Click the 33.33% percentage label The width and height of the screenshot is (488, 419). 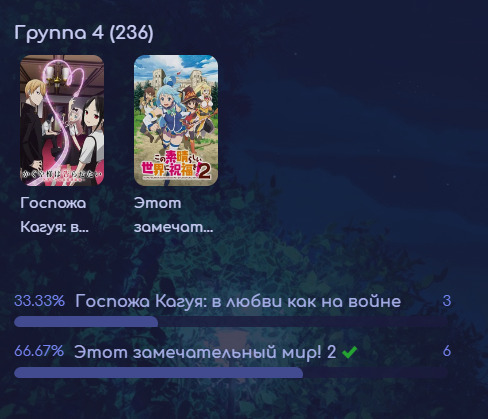coord(40,301)
